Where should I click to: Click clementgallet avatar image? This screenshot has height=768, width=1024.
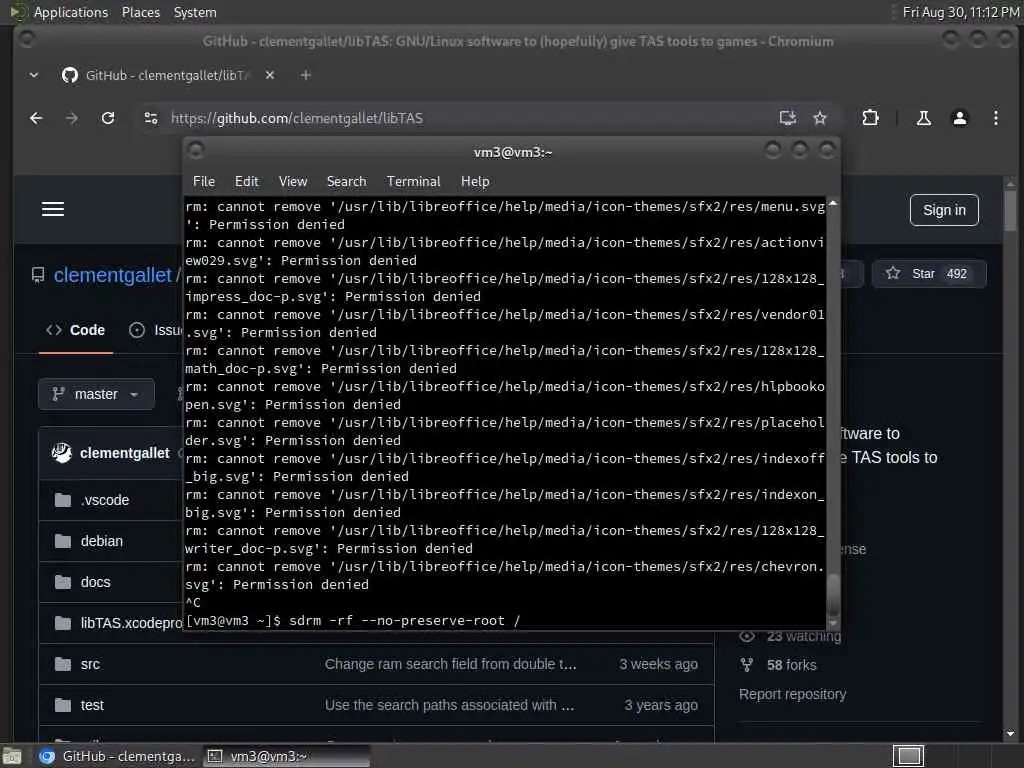click(61, 453)
